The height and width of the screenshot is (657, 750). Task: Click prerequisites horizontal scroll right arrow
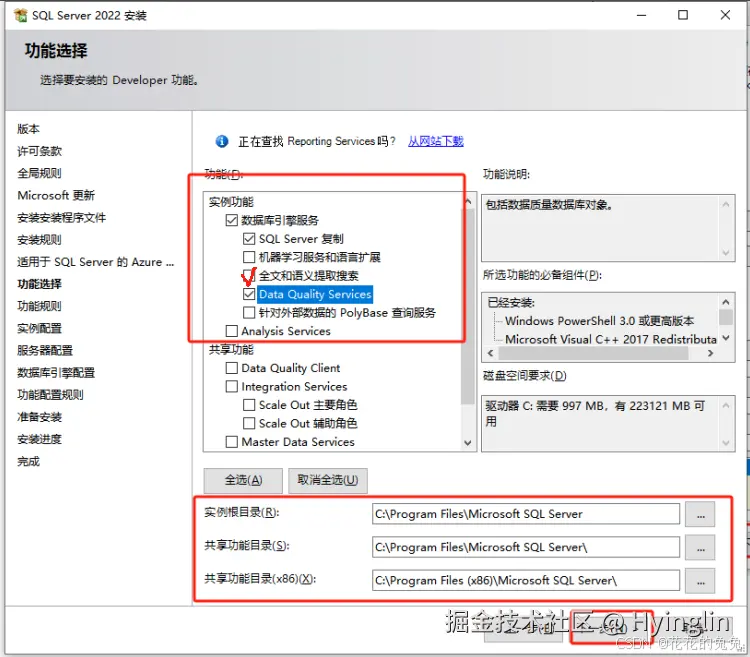click(710, 353)
